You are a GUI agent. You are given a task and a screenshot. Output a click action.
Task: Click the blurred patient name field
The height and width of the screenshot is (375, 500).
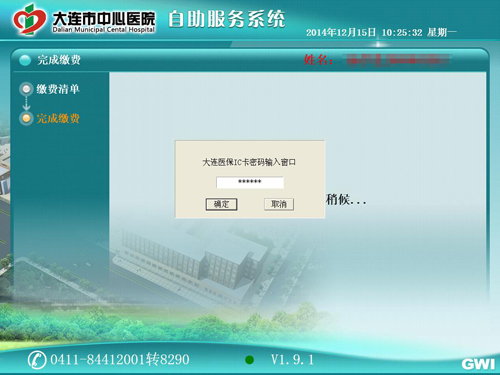tap(398, 60)
